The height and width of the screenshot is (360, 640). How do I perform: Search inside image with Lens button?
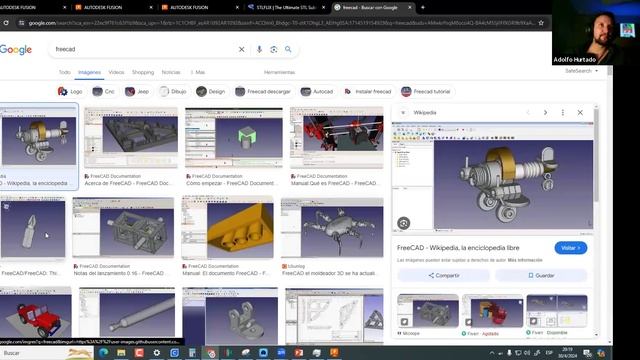coord(404,223)
